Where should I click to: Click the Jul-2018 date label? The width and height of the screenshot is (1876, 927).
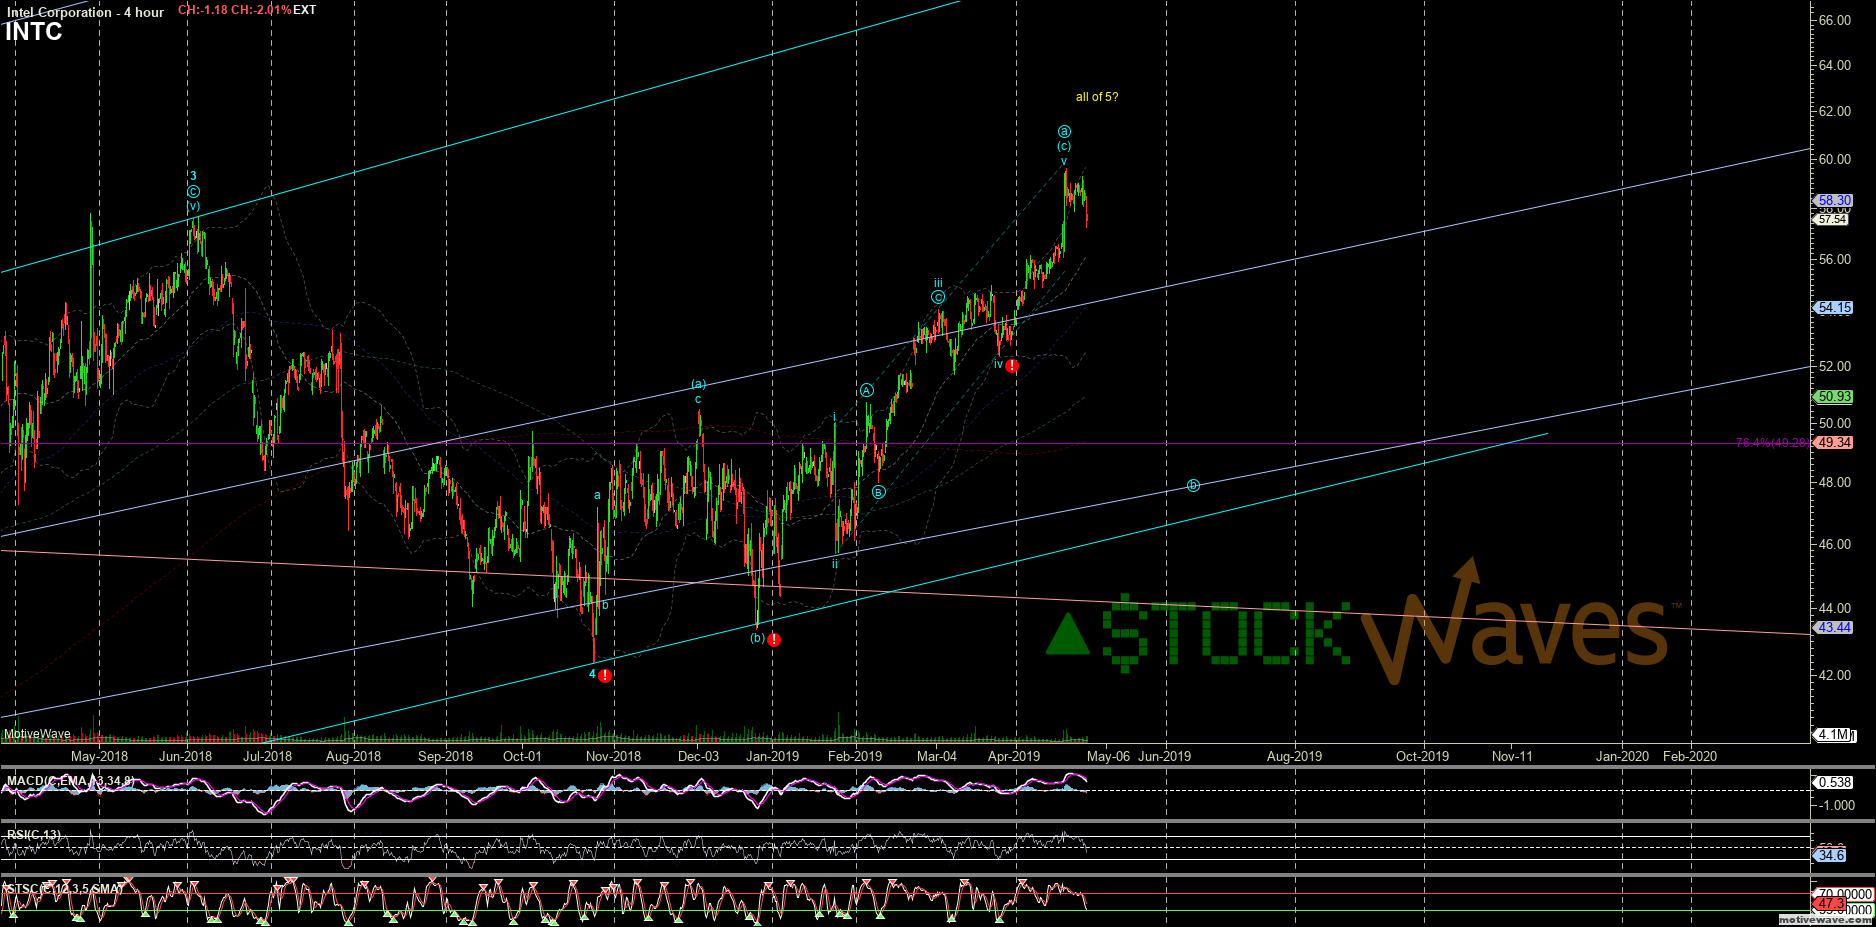pos(267,756)
